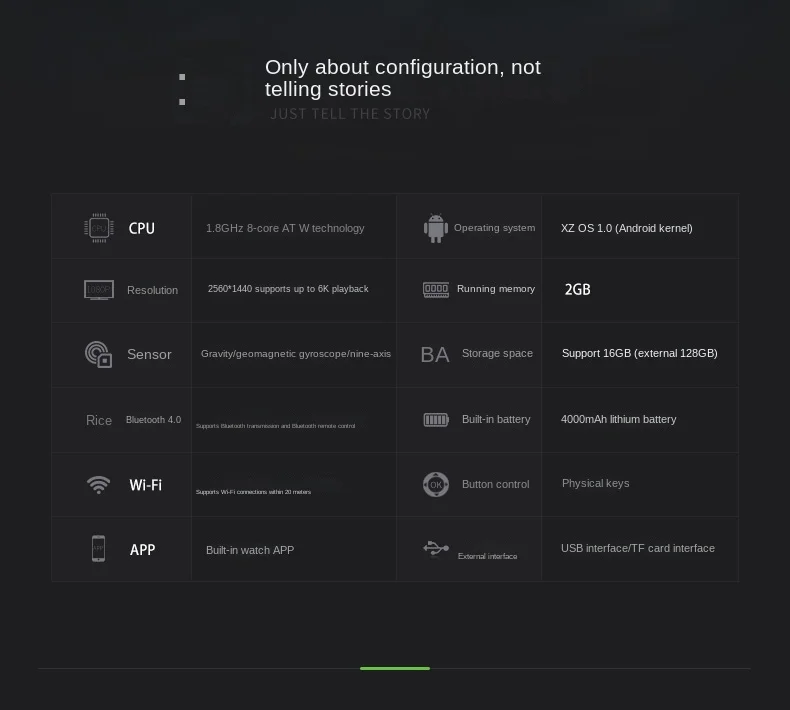Screen dimensions: 790x710
Task: Click the "Only about configuration" heading
Action: point(402,78)
